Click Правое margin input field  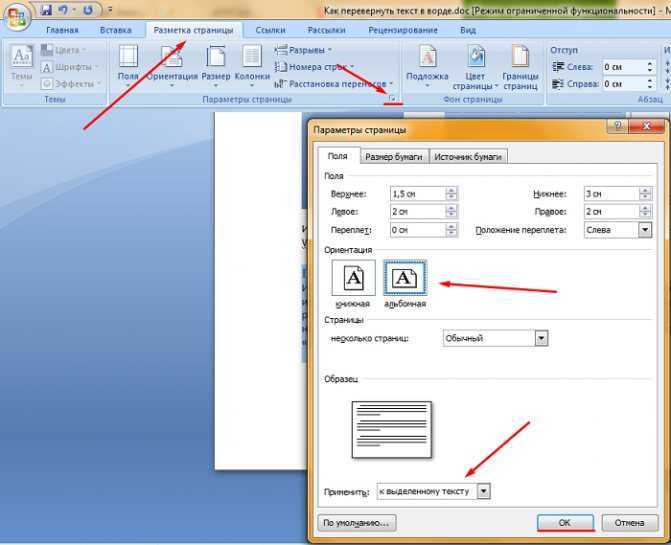pos(611,211)
